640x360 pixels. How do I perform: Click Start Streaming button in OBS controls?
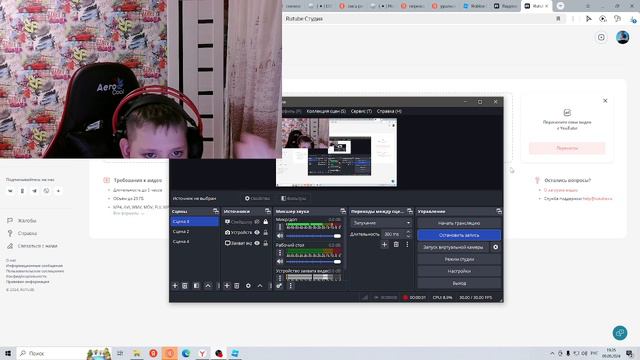click(x=459, y=223)
